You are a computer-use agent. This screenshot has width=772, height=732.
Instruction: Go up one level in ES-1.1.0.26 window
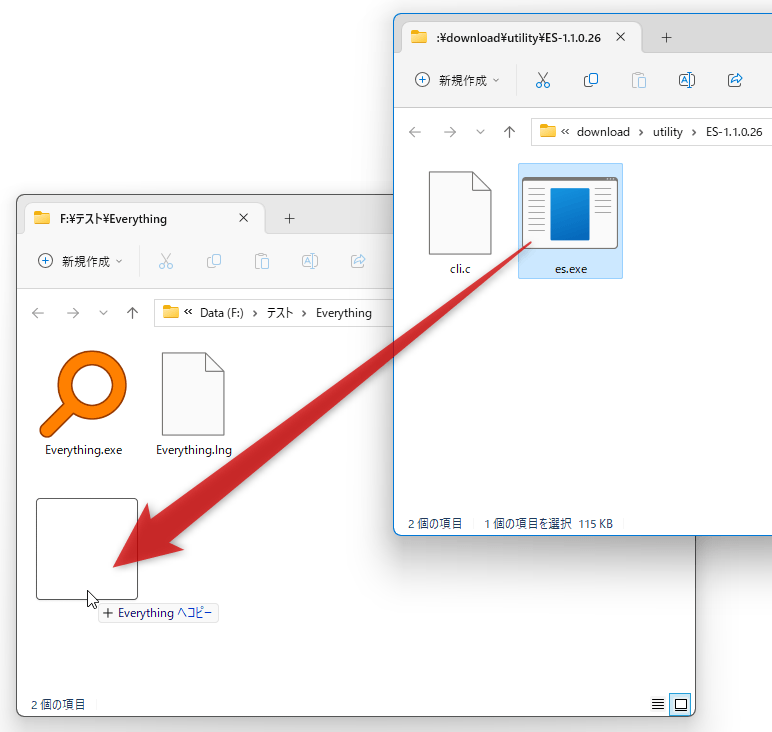click(509, 132)
